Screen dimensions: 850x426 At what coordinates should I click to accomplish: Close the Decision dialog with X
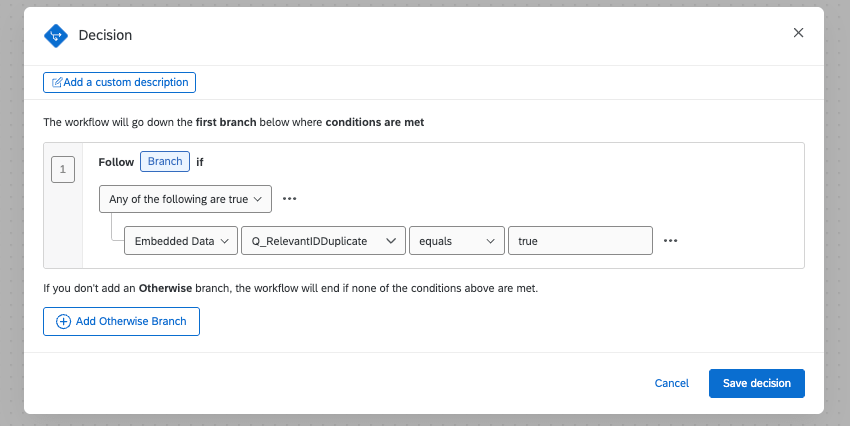click(798, 33)
